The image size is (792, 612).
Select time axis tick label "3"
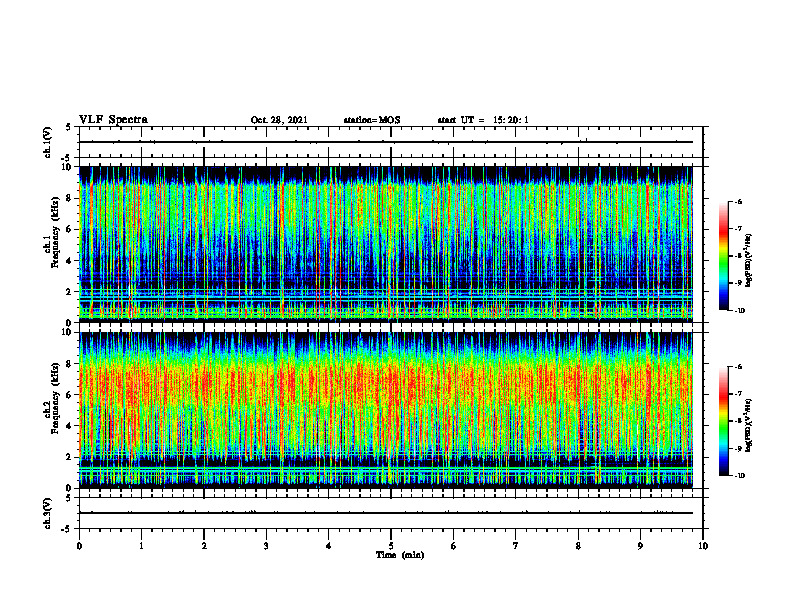[x=266, y=546]
